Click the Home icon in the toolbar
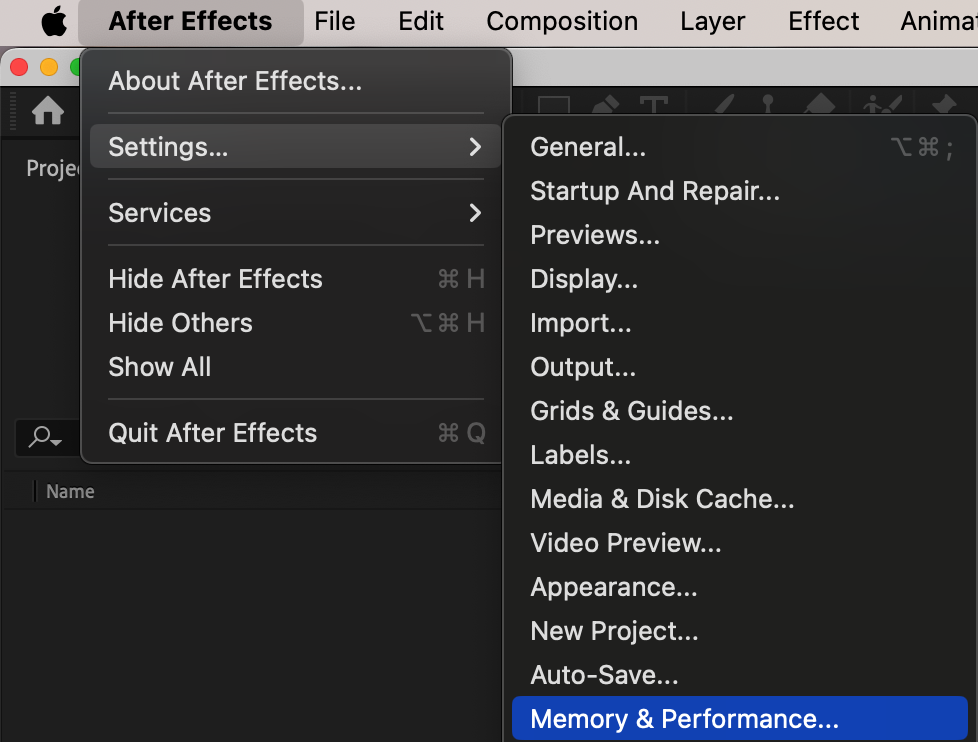 pos(47,111)
